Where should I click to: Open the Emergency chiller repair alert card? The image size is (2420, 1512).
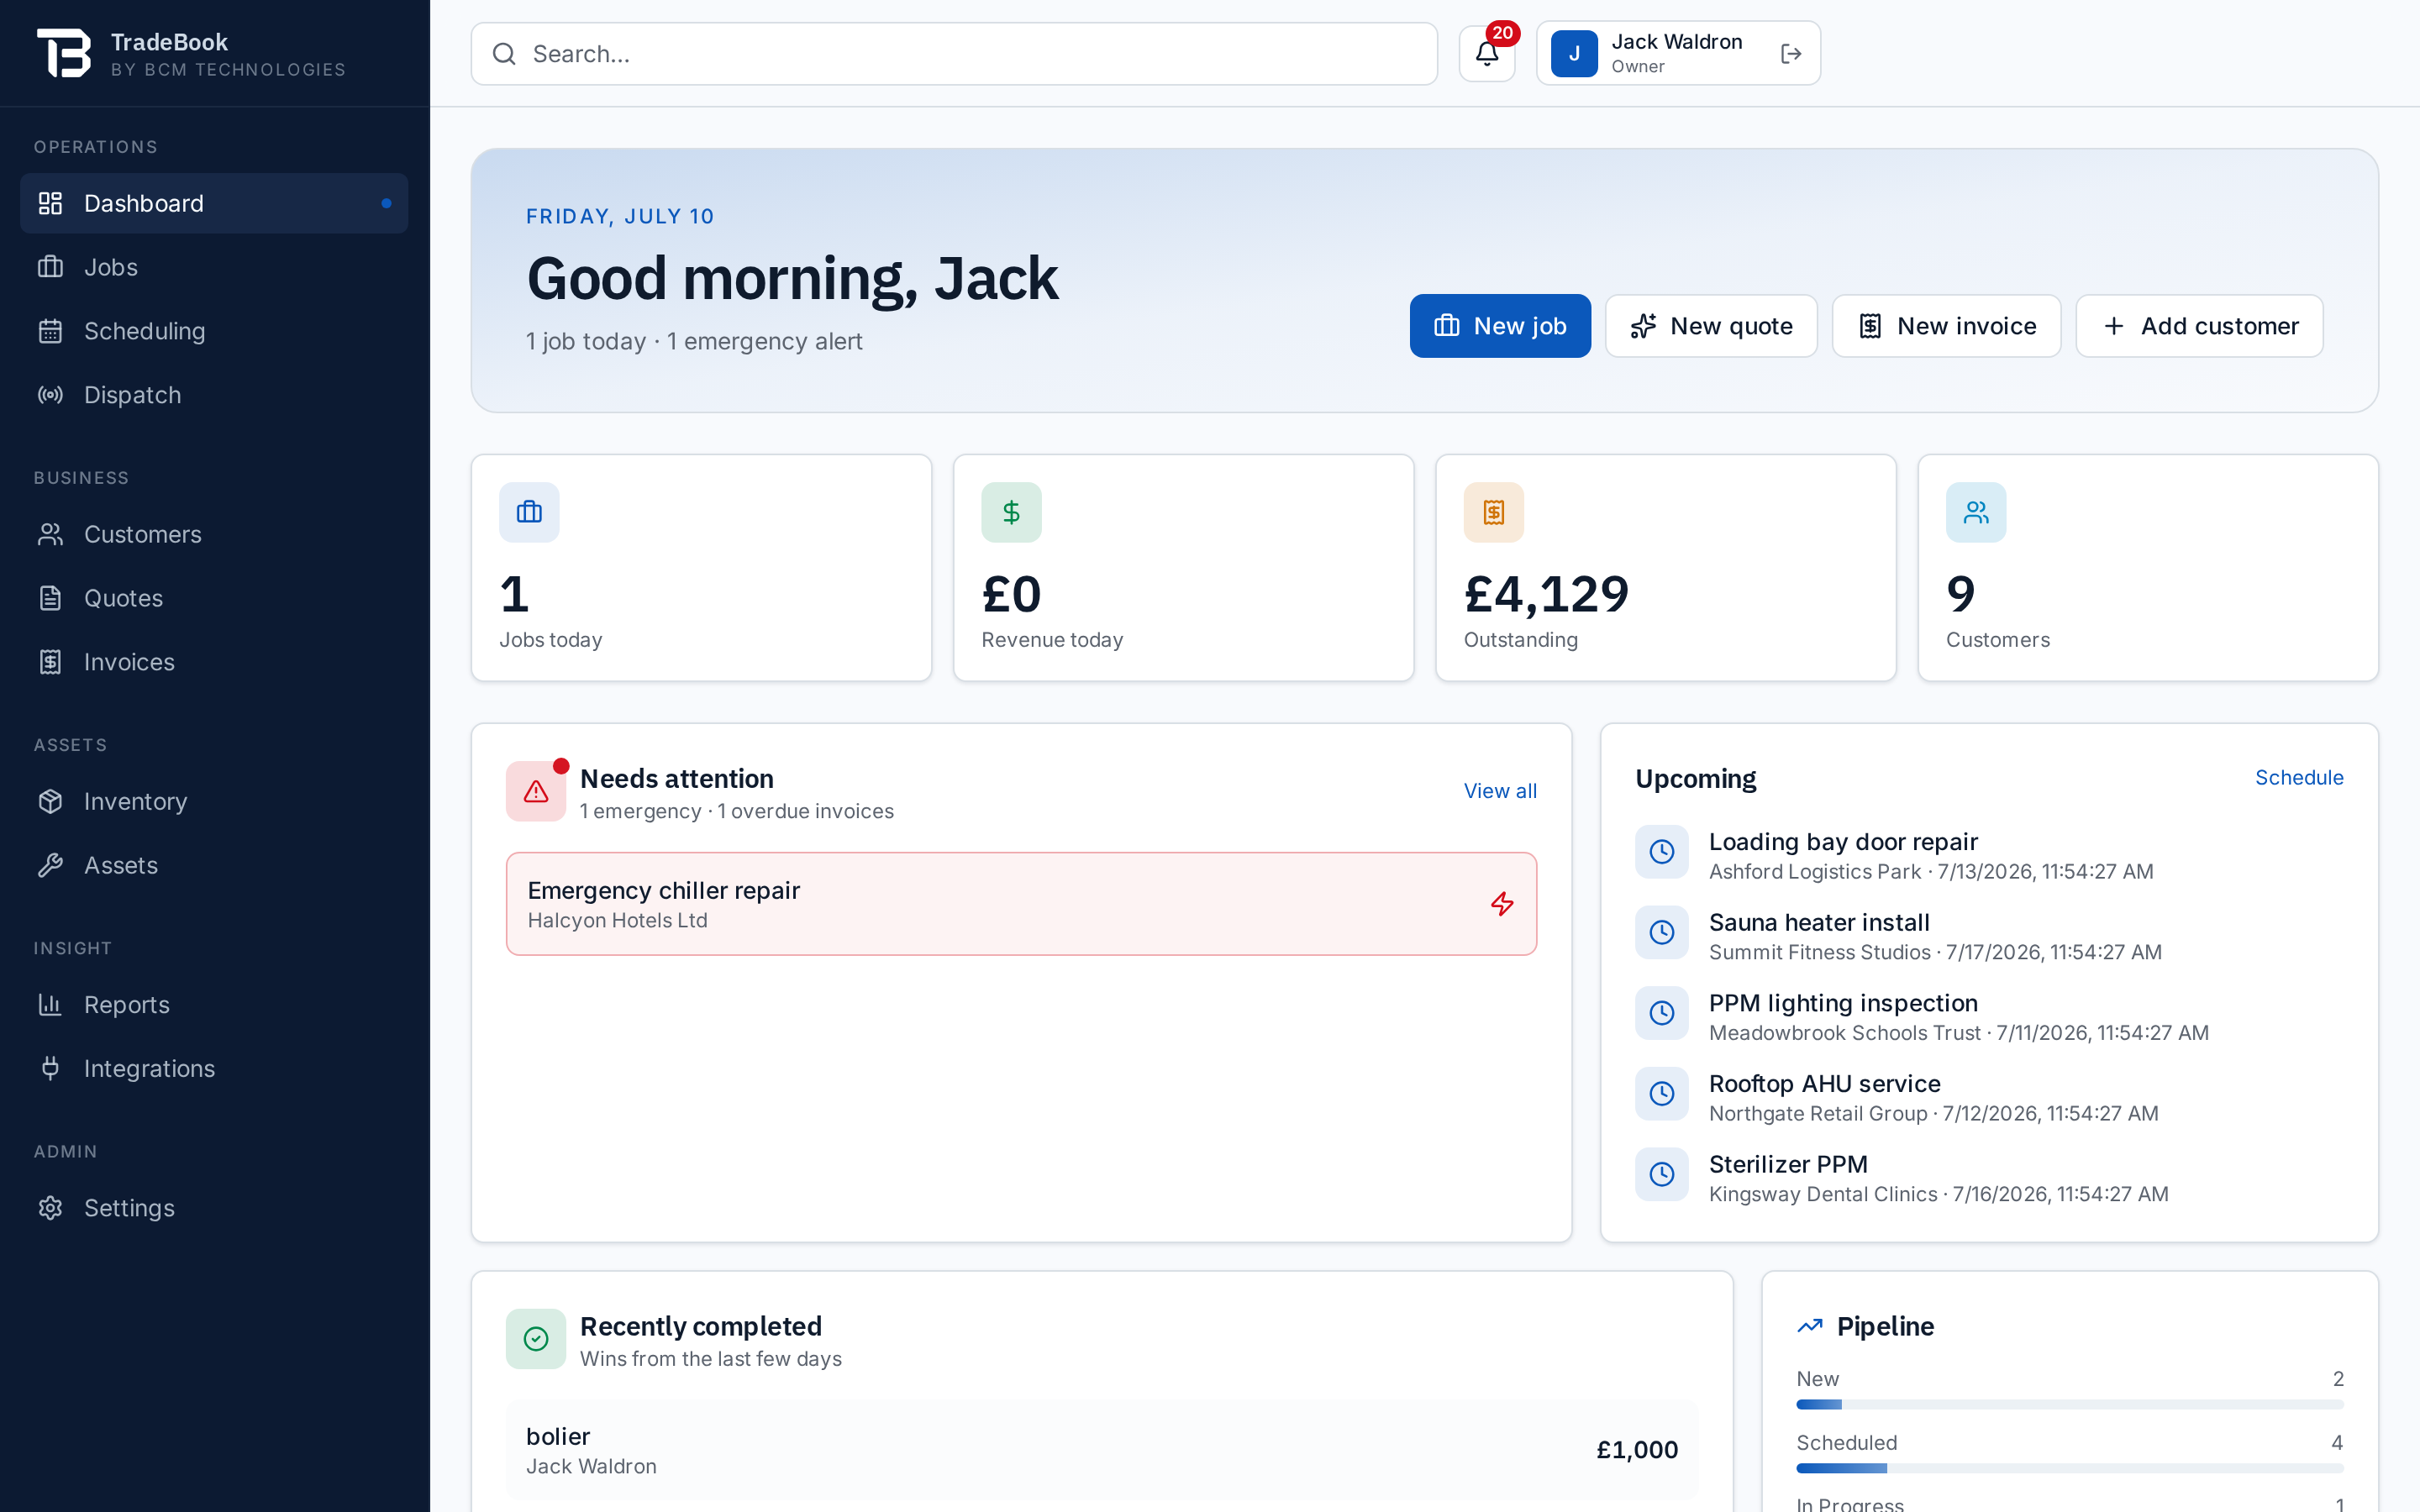(x=1021, y=904)
